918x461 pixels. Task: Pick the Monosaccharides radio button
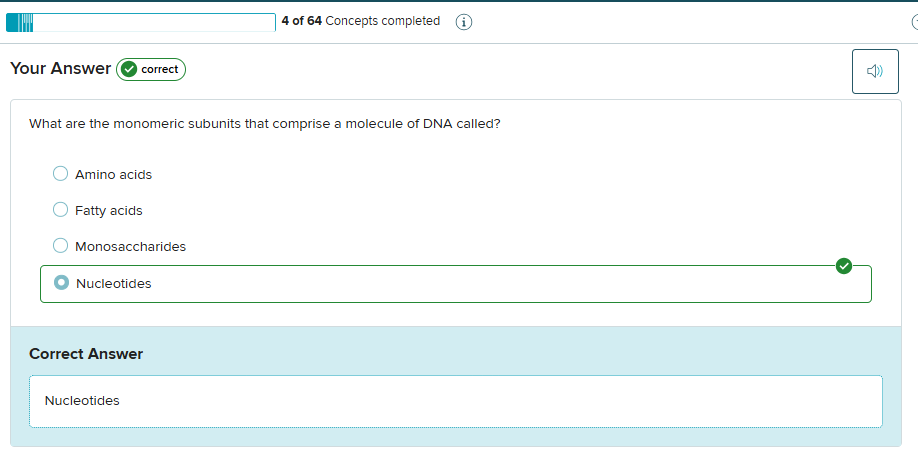click(60, 246)
